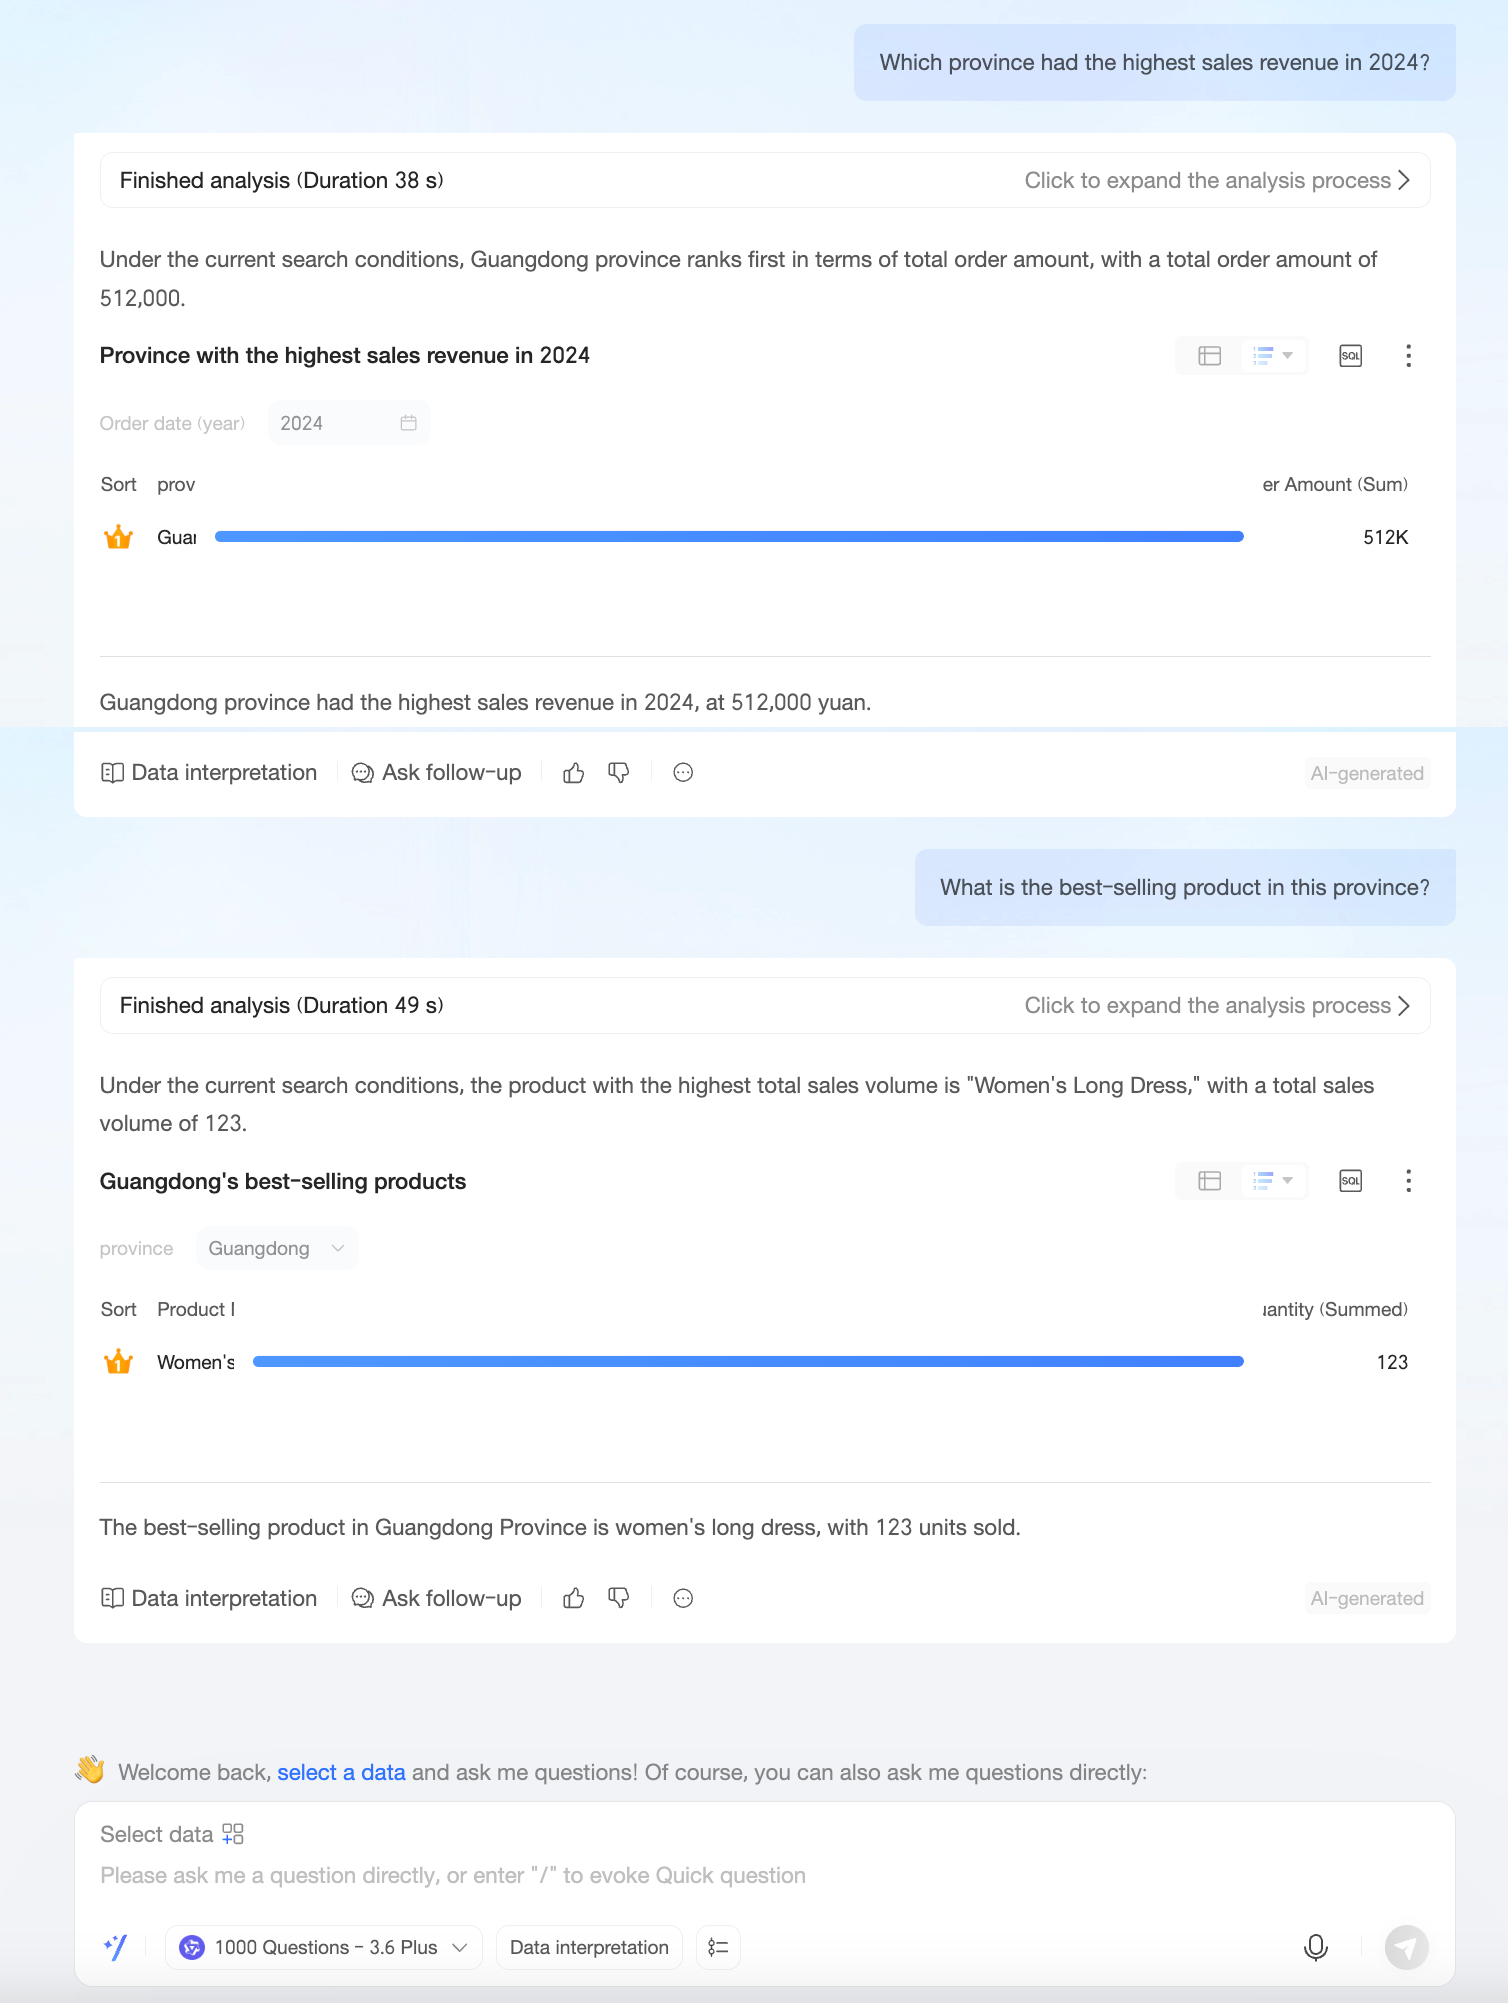Switch first chart to table view
Screen dimensions: 1508x2003
pos(1209,356)
